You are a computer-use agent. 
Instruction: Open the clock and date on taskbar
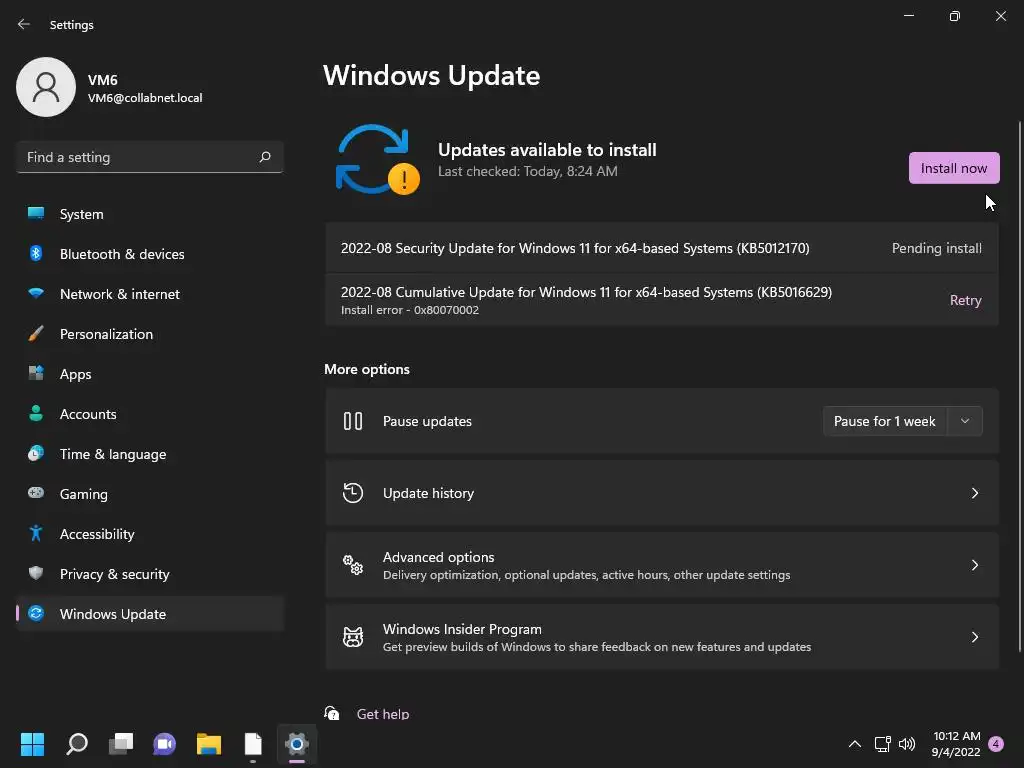(x=956, y=744)
